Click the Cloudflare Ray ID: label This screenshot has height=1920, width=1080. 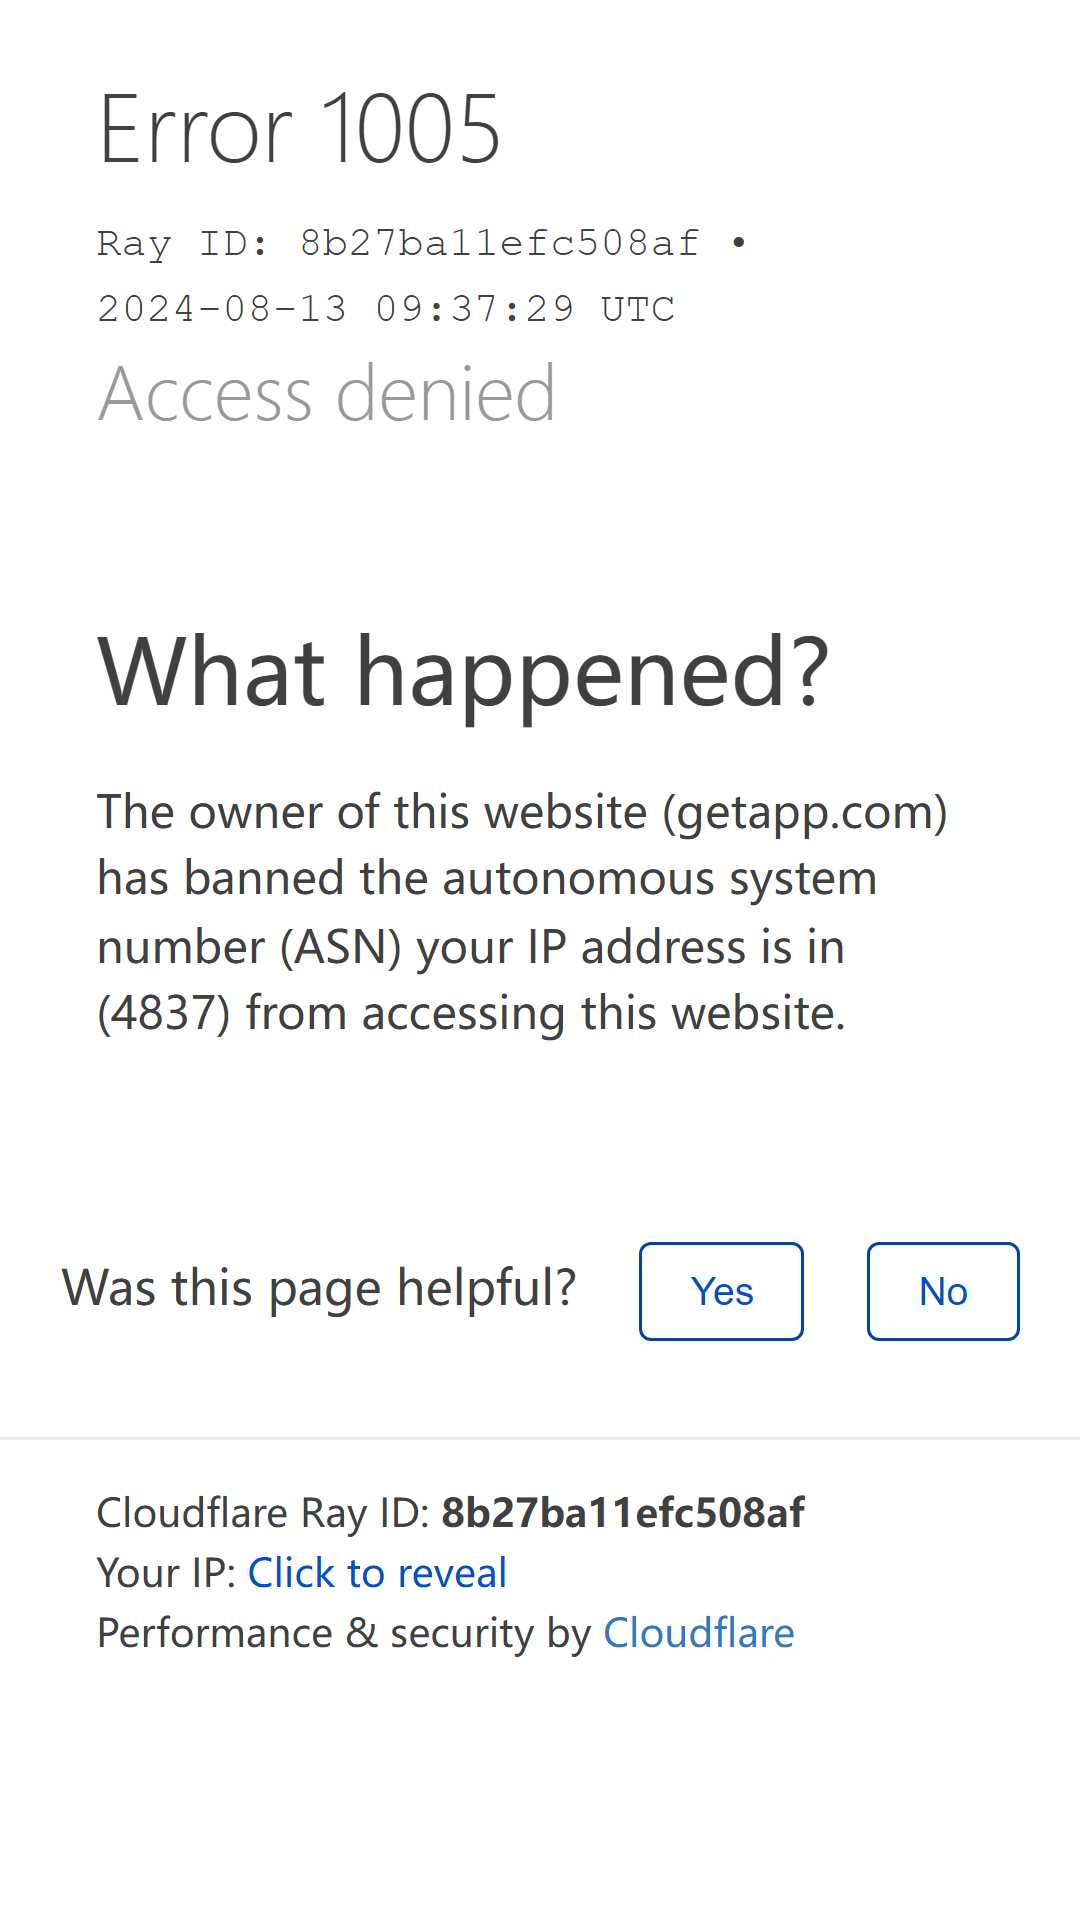tap(263, 1513)
